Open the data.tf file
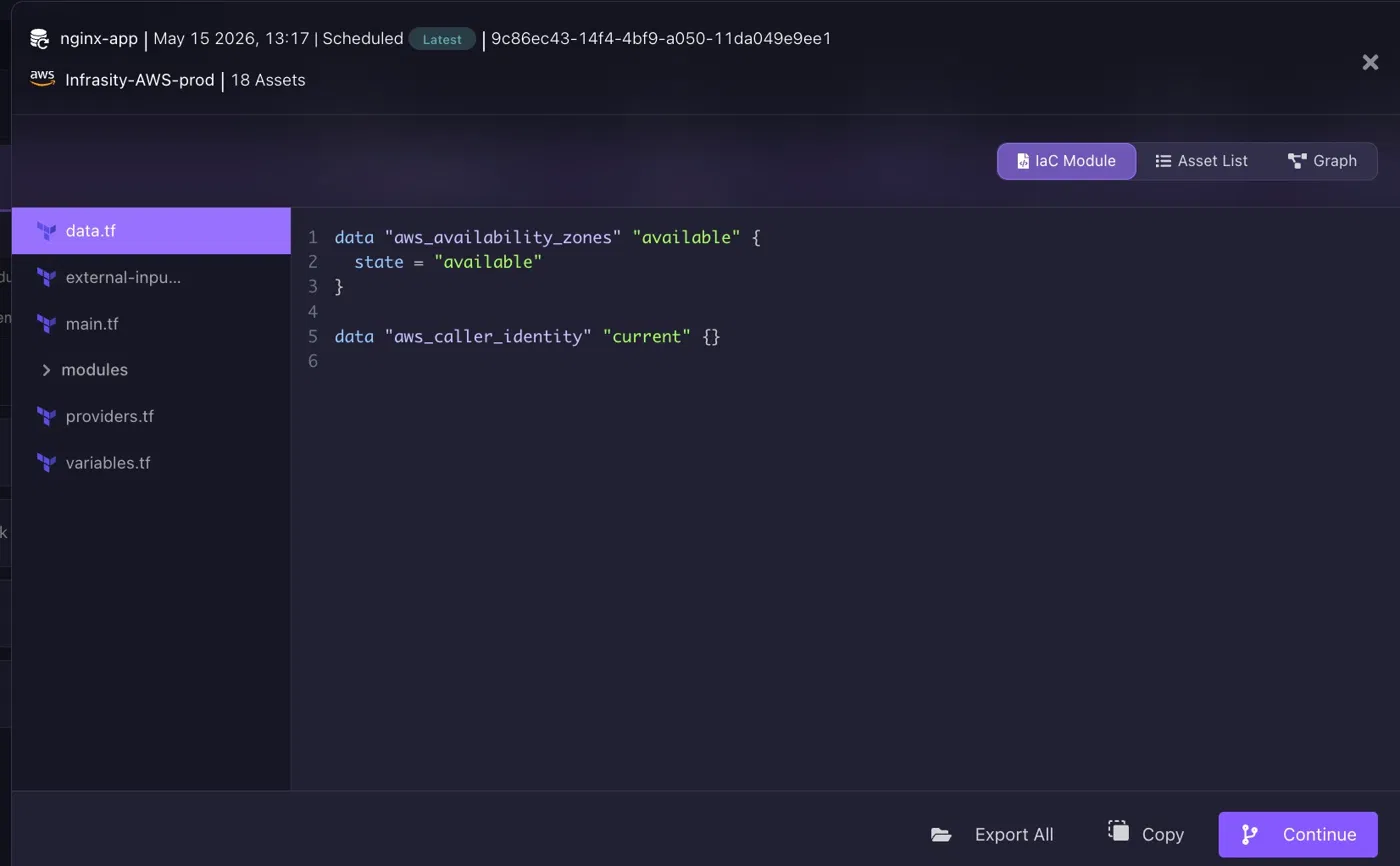This screenshot has height=866, width=1400. pos(151,231)
